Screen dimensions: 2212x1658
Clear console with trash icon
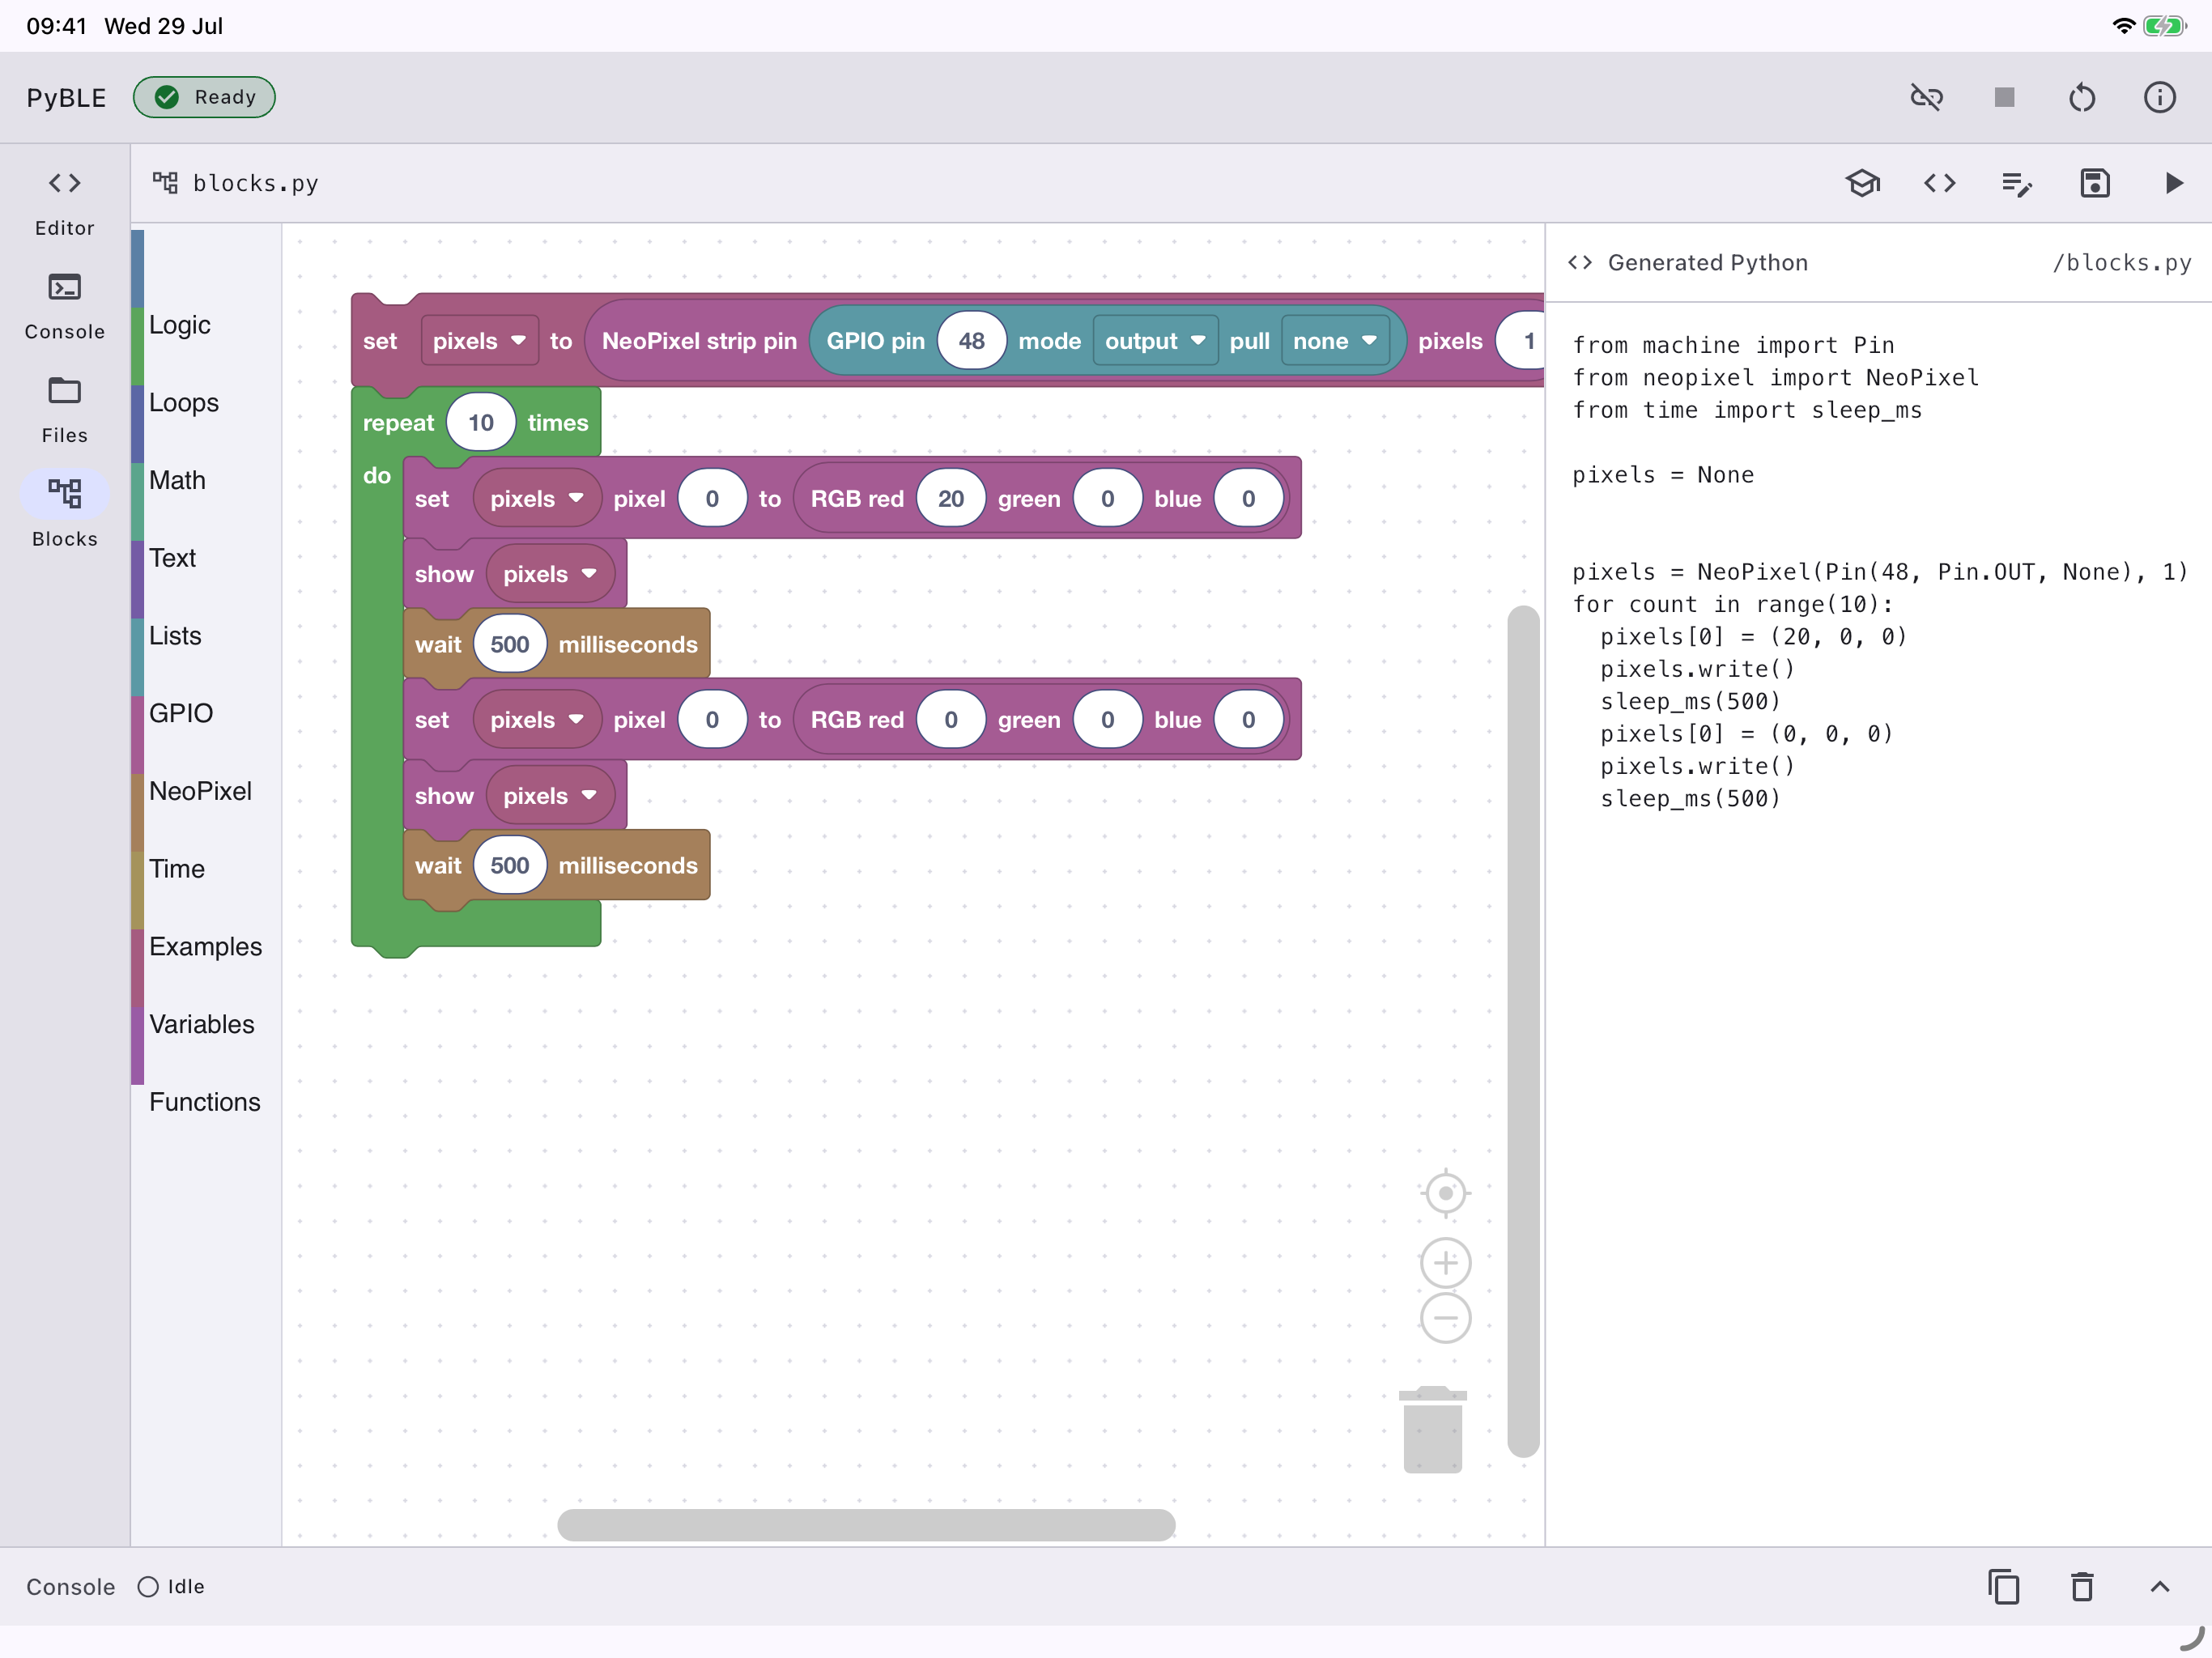click(2082, 1587)
